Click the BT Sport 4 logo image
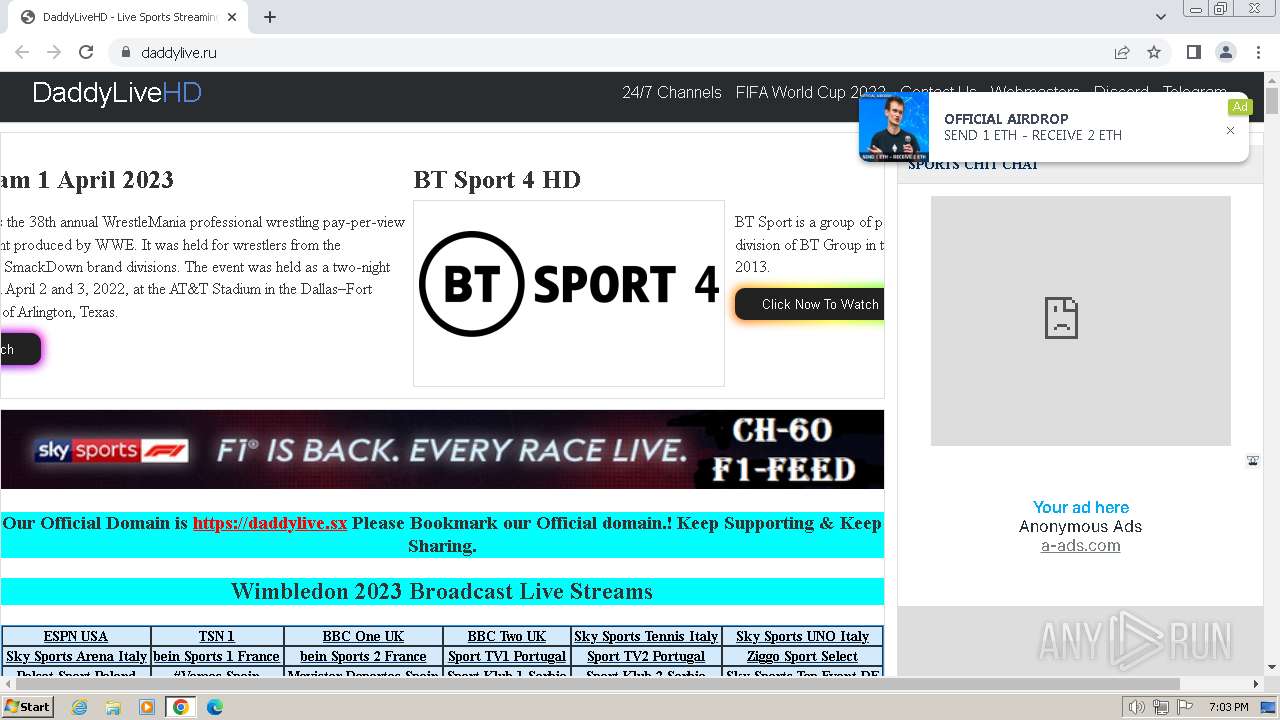The height and width of the screenshot is (720, 1280). (x=569, y=293)
